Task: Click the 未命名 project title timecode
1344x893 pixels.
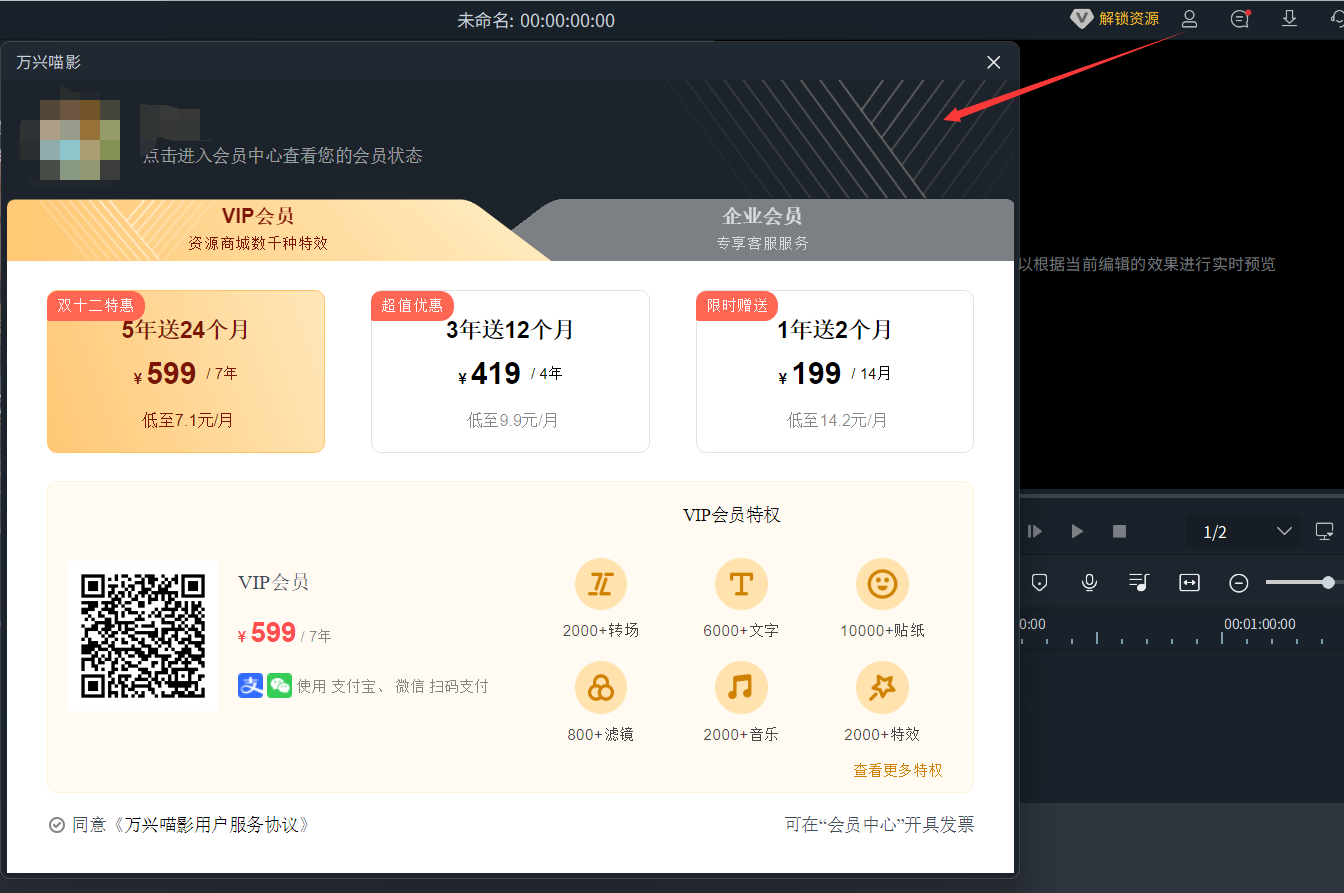Action: click(x=536, y=20)
